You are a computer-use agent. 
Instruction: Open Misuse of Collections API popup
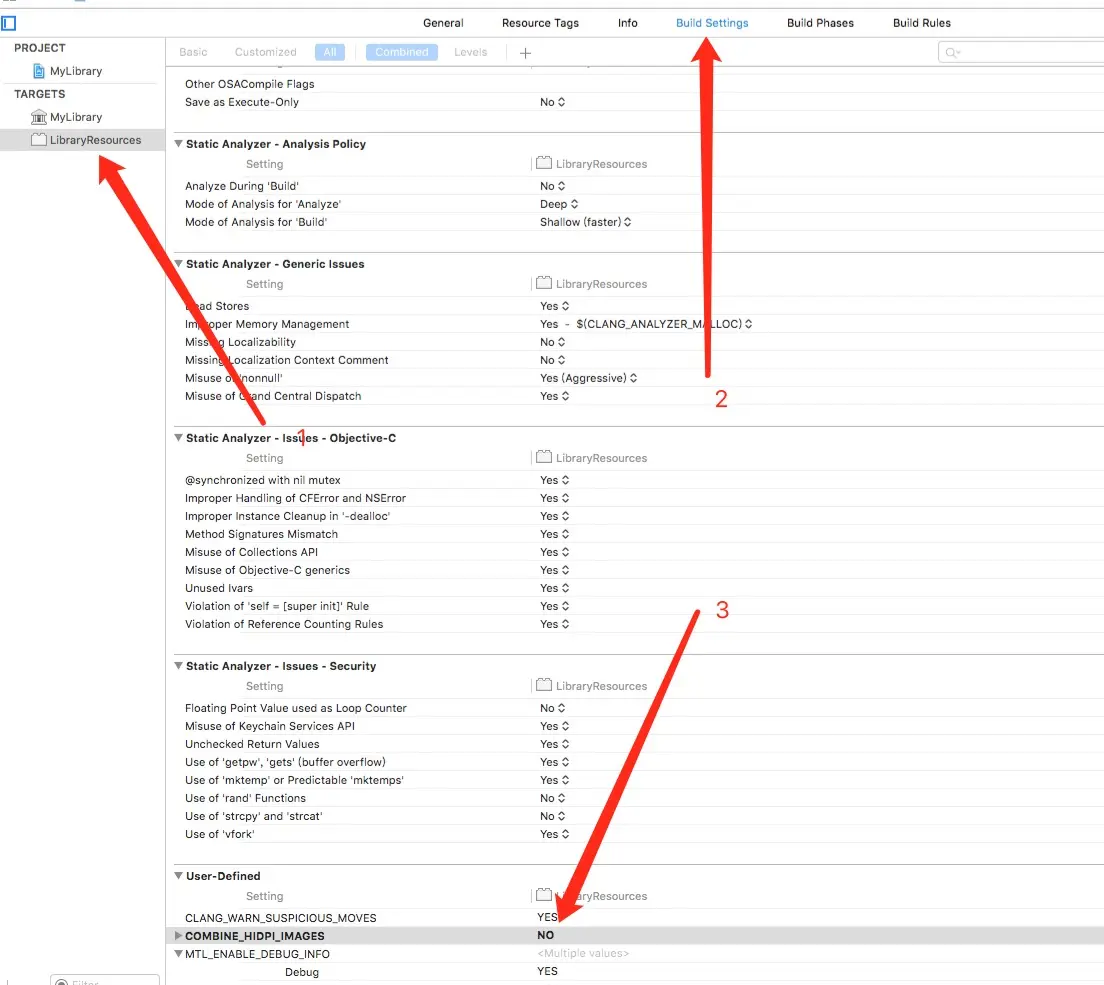tap(554, 553)
